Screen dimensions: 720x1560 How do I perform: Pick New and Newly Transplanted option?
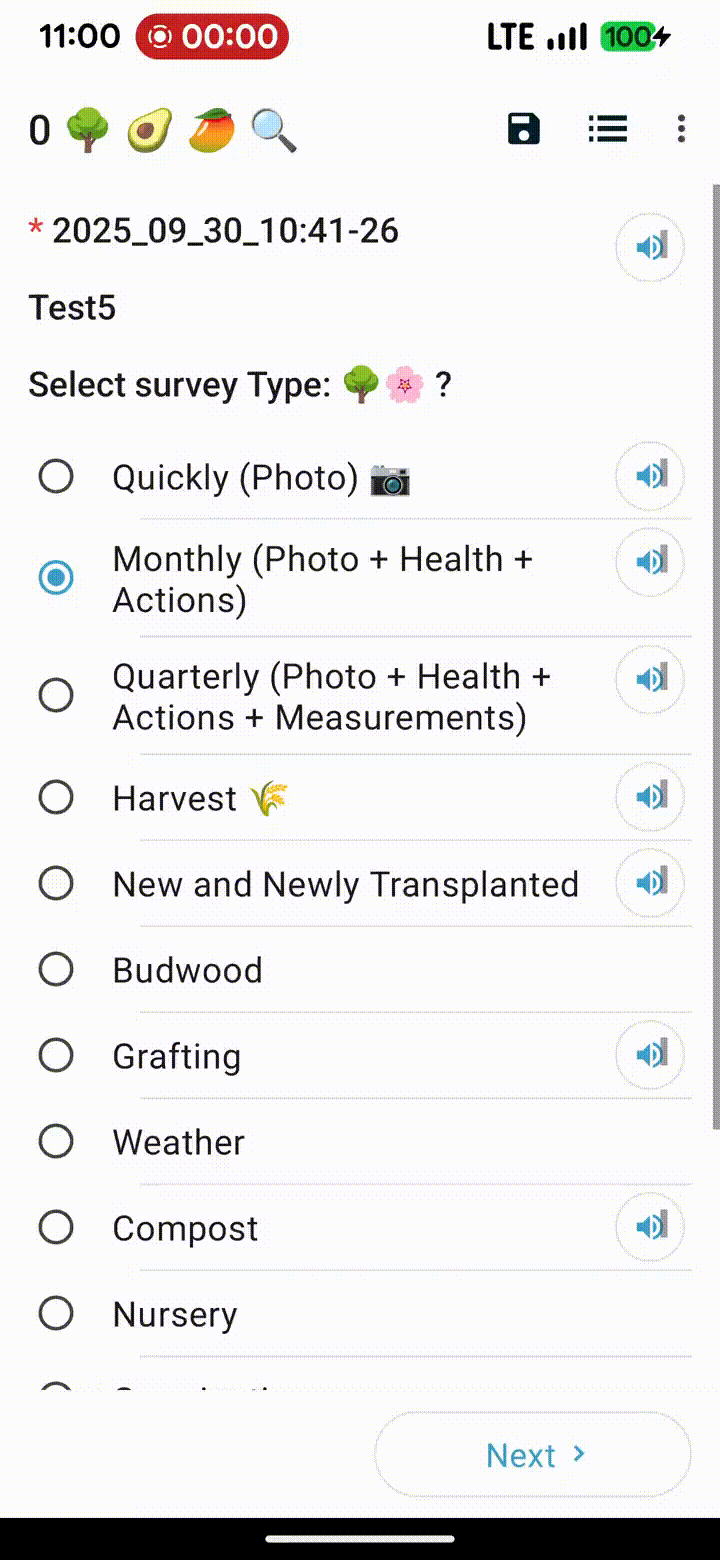coord(56,883)
